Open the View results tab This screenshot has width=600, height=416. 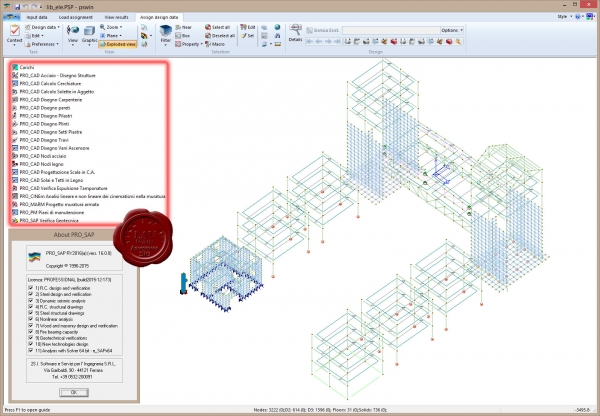[x=116, y=17]
